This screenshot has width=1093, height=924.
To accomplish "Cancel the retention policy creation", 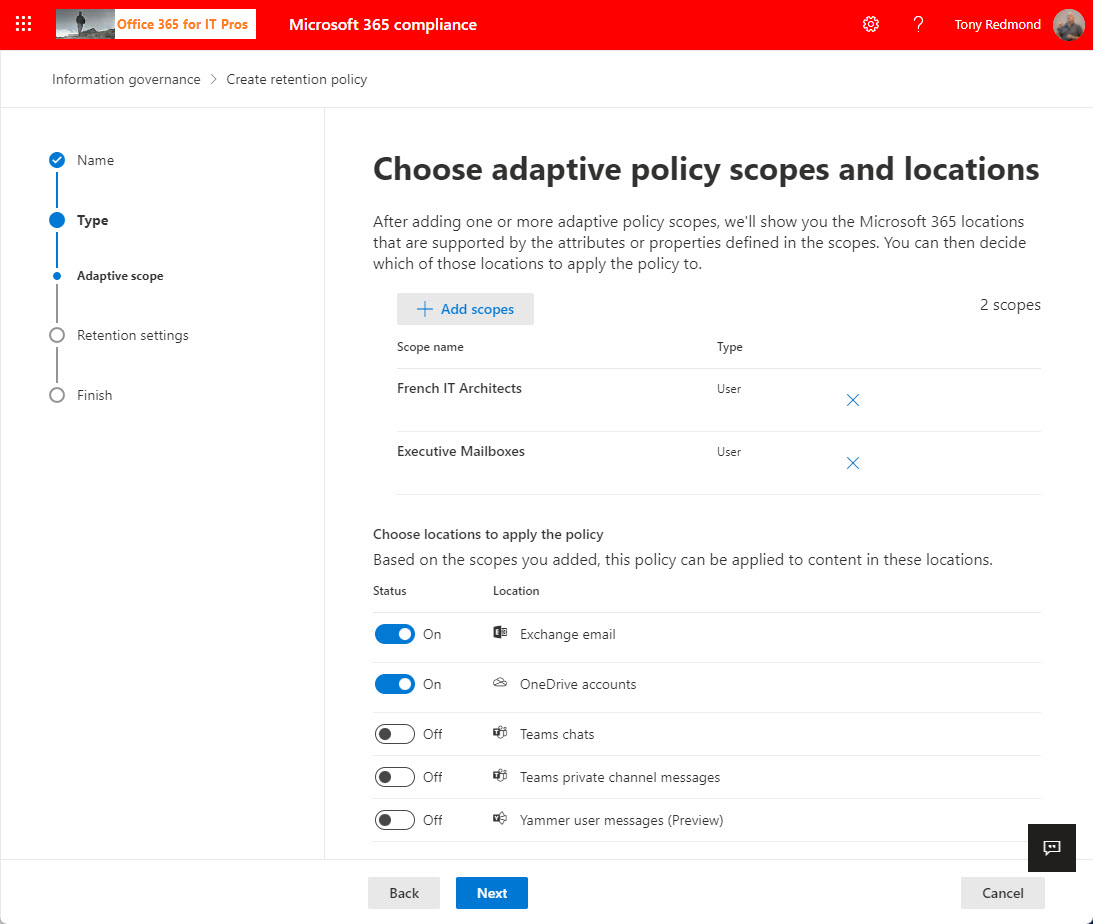I will click(1002, 892).
